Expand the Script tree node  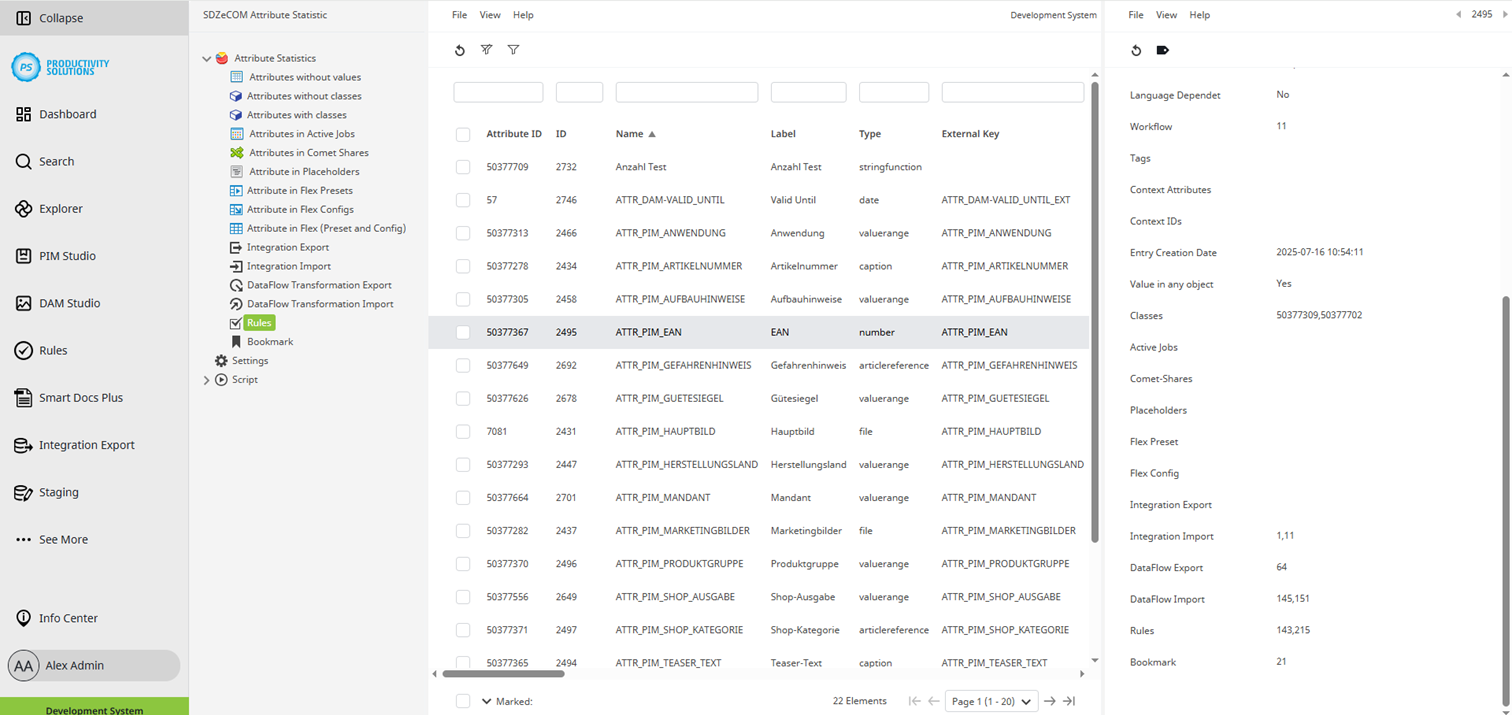[206, 379]
